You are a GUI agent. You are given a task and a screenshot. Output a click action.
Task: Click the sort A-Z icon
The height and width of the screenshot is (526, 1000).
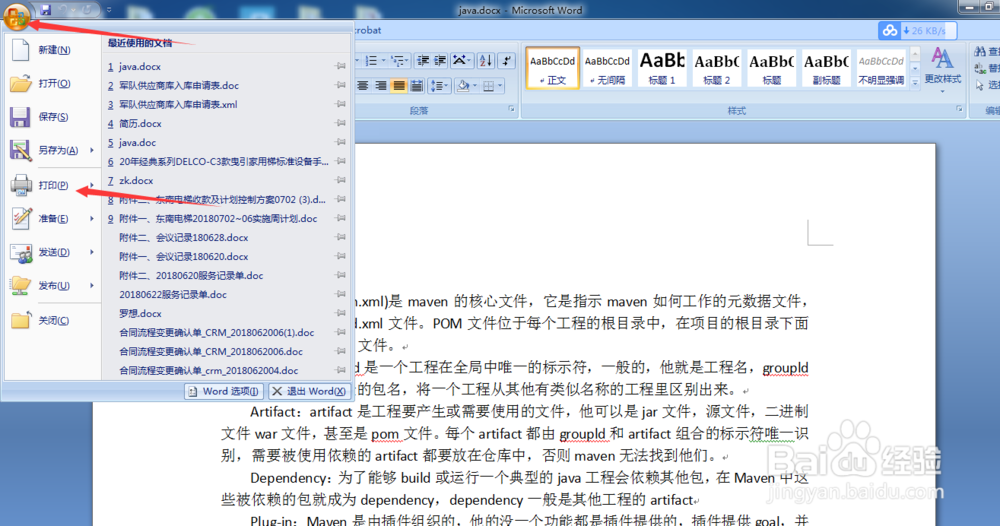[x=486, y=61]
